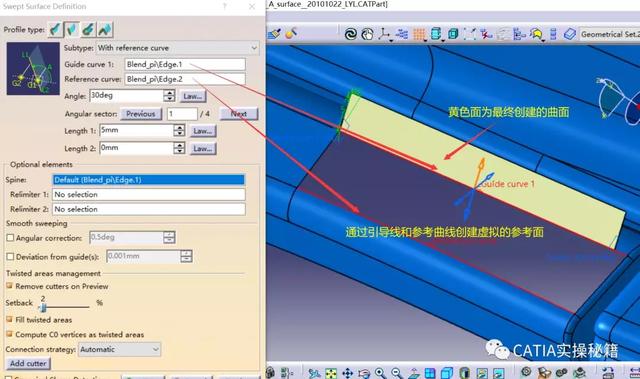Viewport: 640px width, 379px height.
Task: Click the teal cylinder icon in top toolbar
Action: pyautogui.click(x=436, y=34)
